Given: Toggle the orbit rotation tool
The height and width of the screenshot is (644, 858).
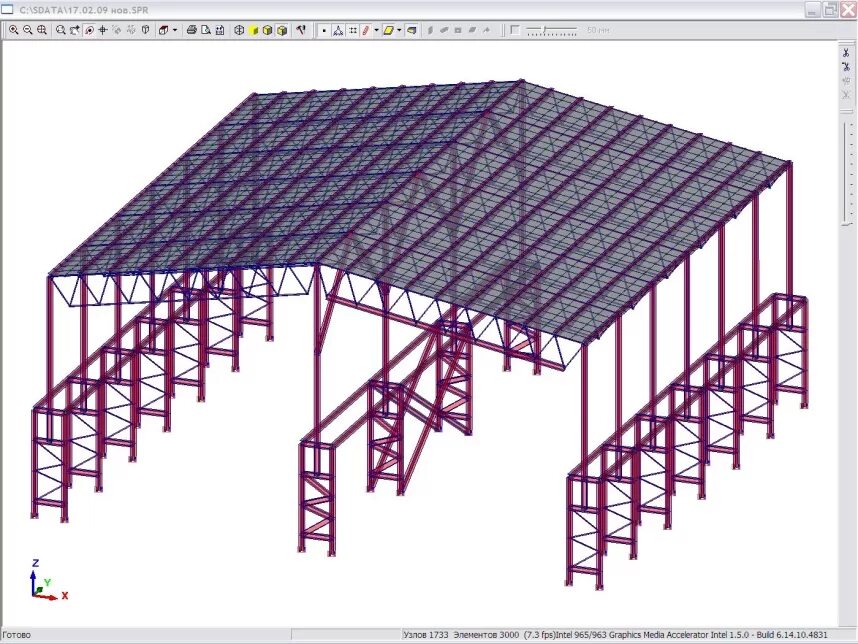Looking at the screenshot, I should coord(89,30).
